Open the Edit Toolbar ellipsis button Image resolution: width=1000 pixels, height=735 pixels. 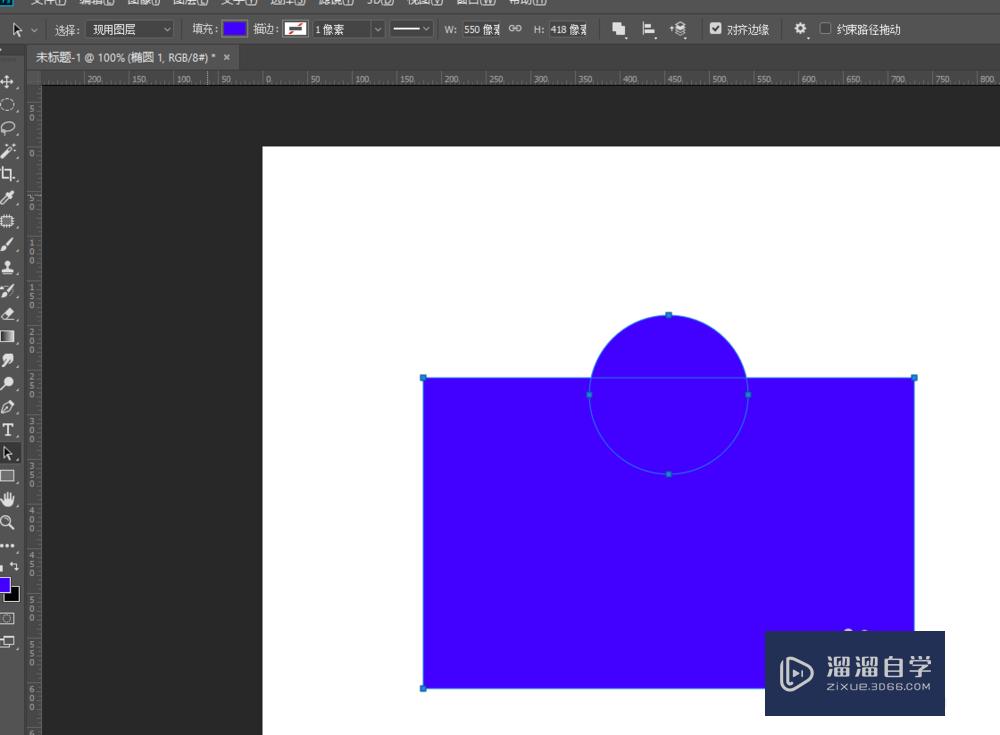tap(8, 546)
